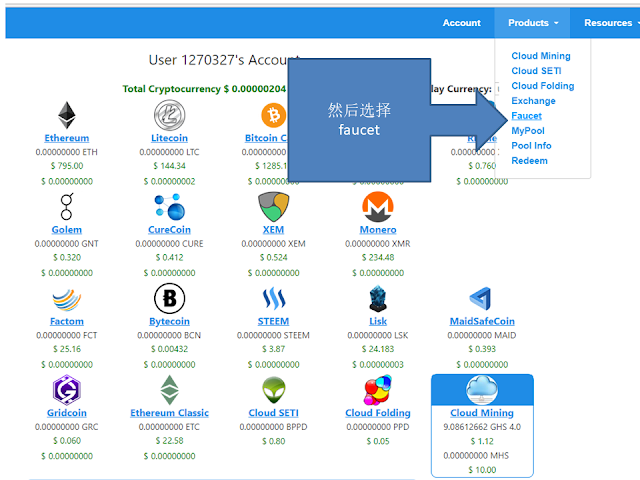Open the Cloud SETI coin link below alien icon
Viewport: 640px width, 480px height.
pos(273,413)
